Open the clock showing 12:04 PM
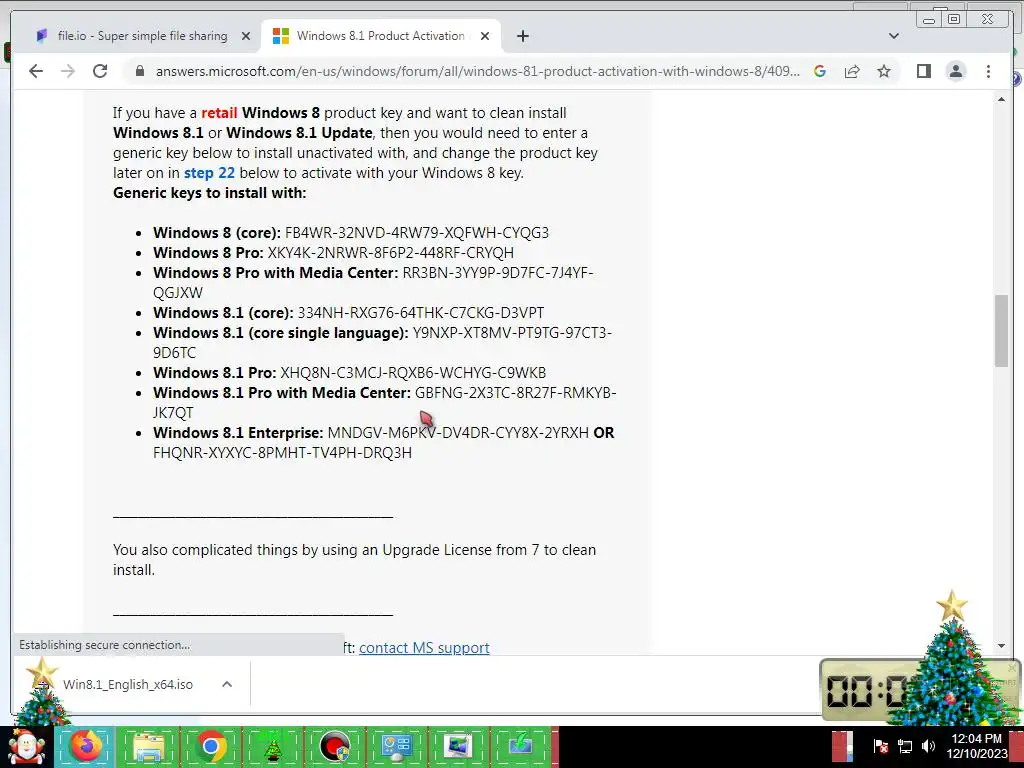Viewport: 1024px width, 768px height. (x=977, y=746)
